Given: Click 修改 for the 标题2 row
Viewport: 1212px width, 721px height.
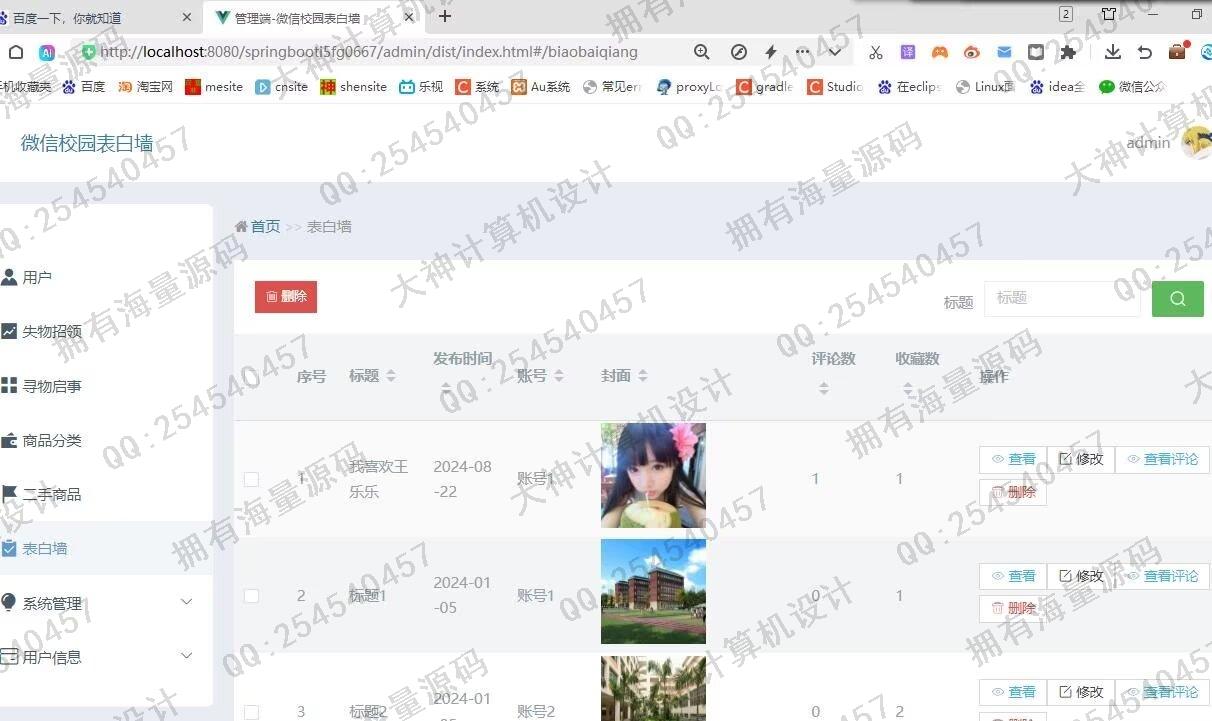Looking at the screenshot, I should tap(1081, 692).
